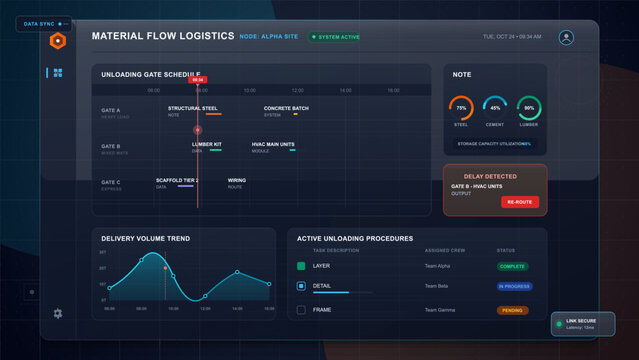This screenshot has width=639, height=360.
Task: Select the Structural Steel schedule entry
Action: pyautogui.click(x=194, y=111)
